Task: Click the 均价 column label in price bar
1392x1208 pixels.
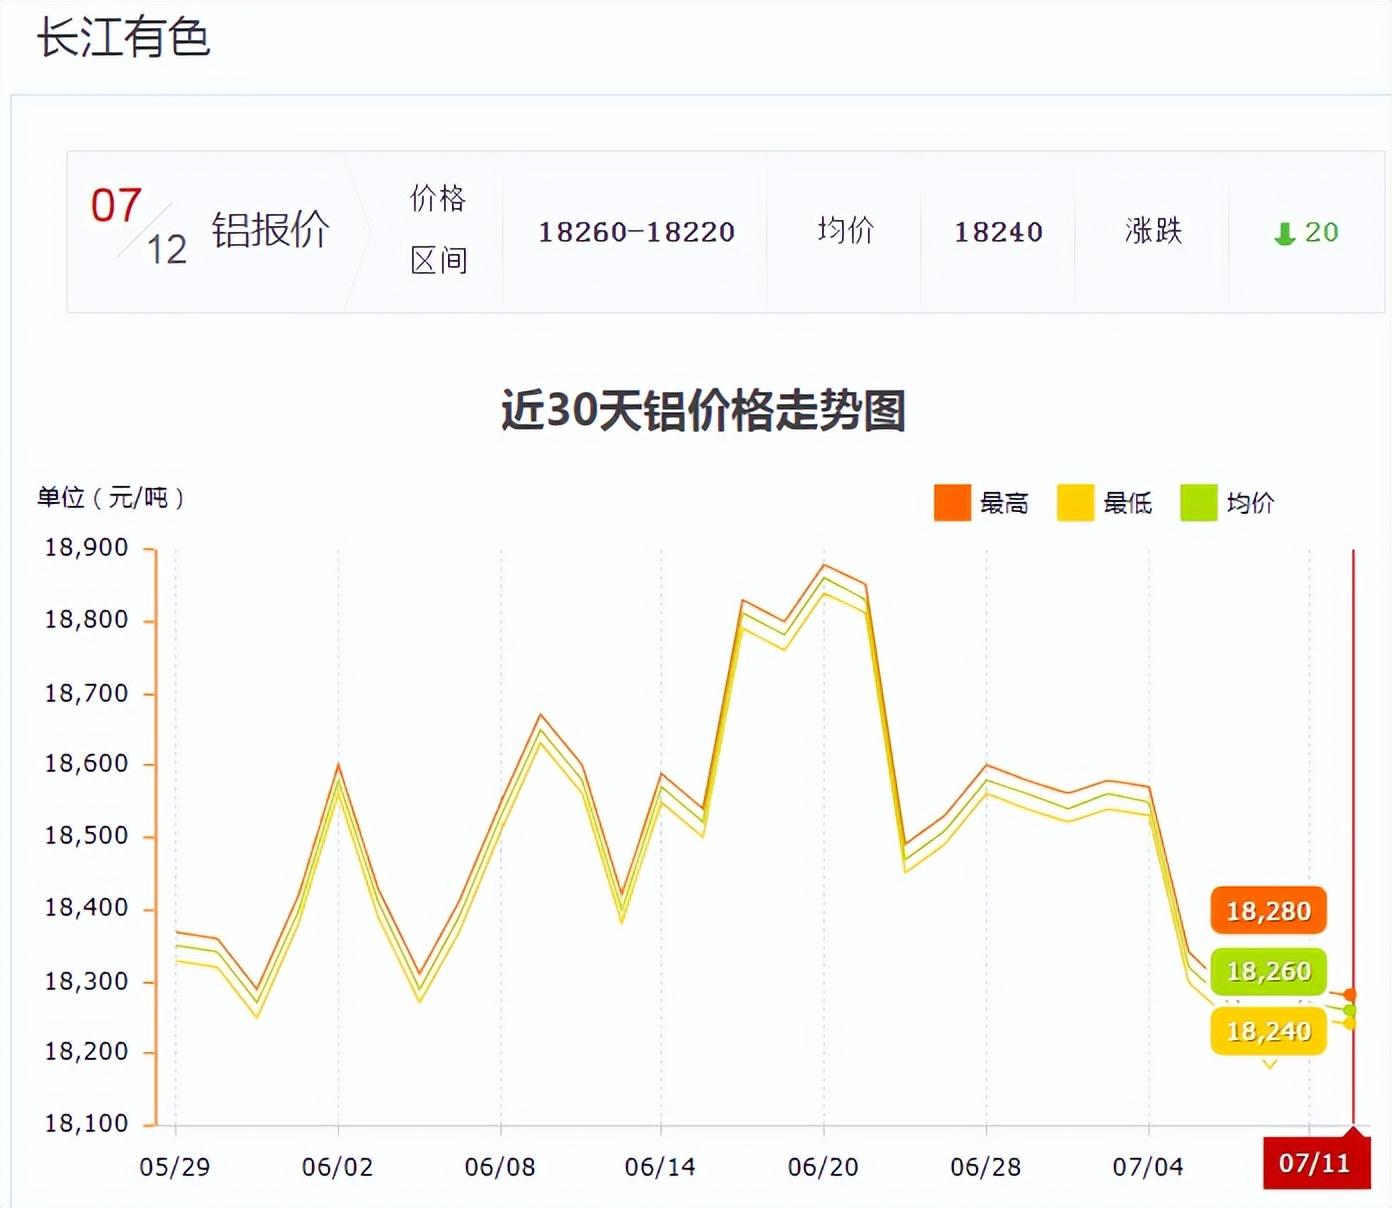Action: [x=846, y=231]
